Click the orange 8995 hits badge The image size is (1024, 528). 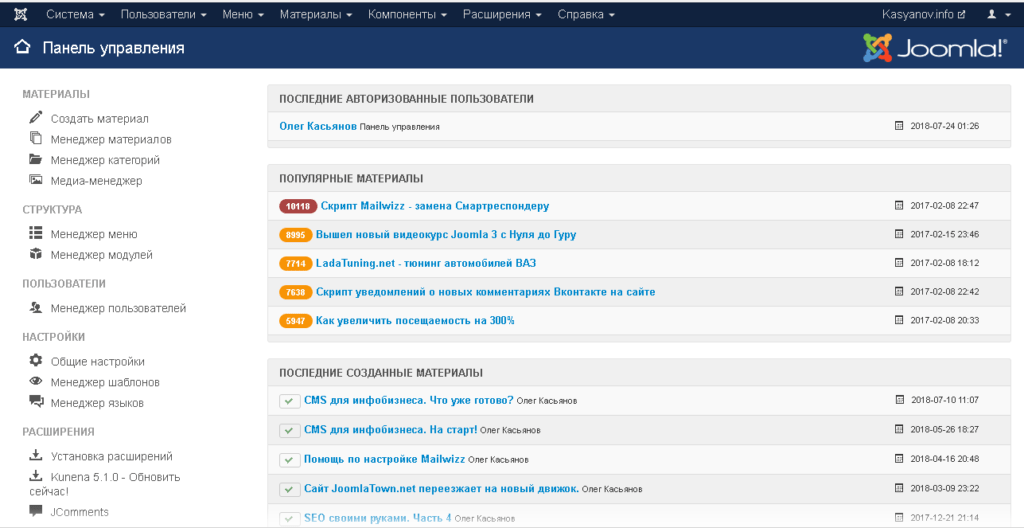click(x=296, y=235)
